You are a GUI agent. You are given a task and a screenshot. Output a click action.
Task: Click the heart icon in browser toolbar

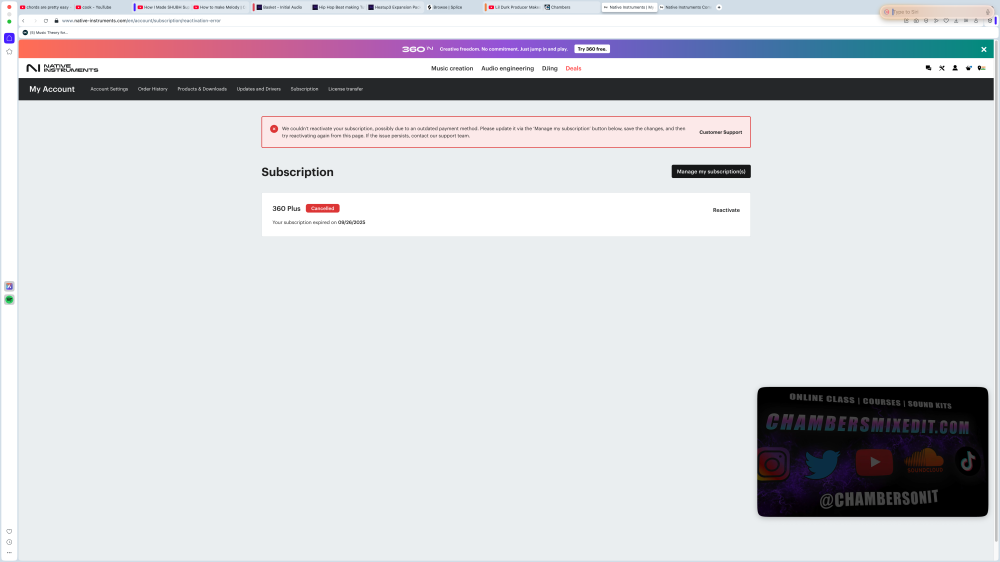click(946, 20)
